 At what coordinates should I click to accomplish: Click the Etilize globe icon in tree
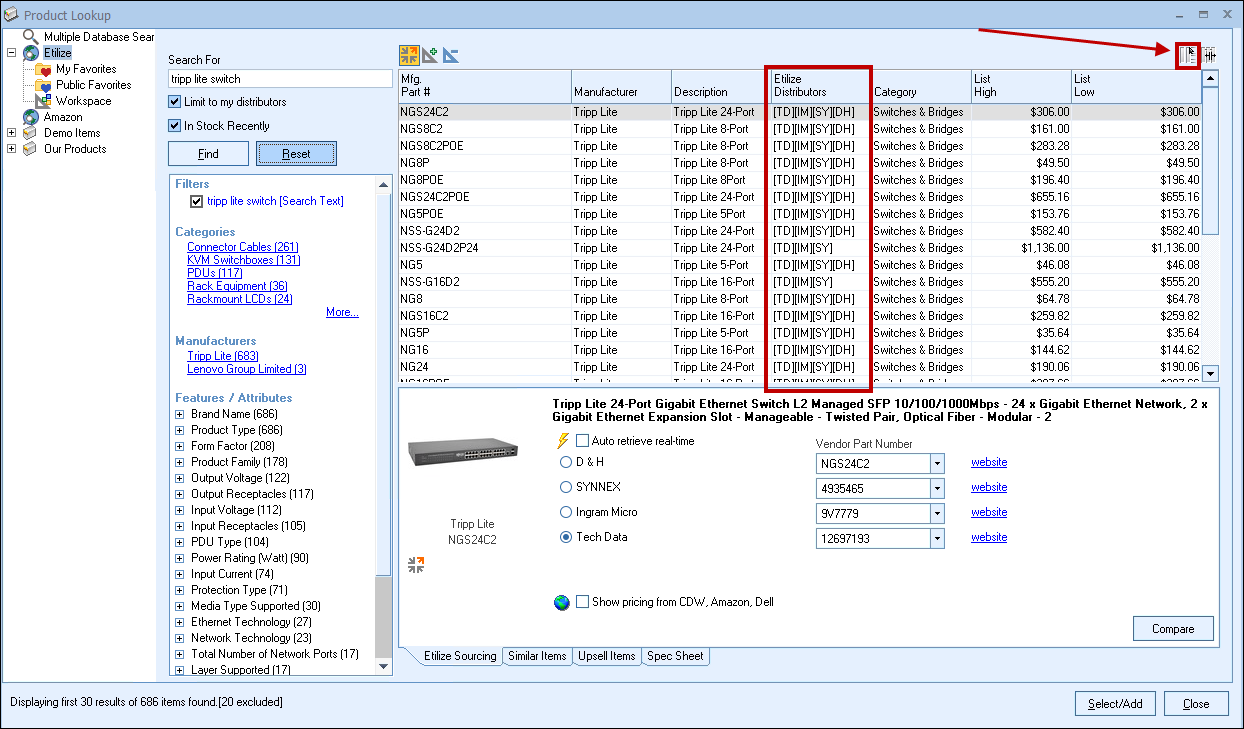tap(31, 53)
